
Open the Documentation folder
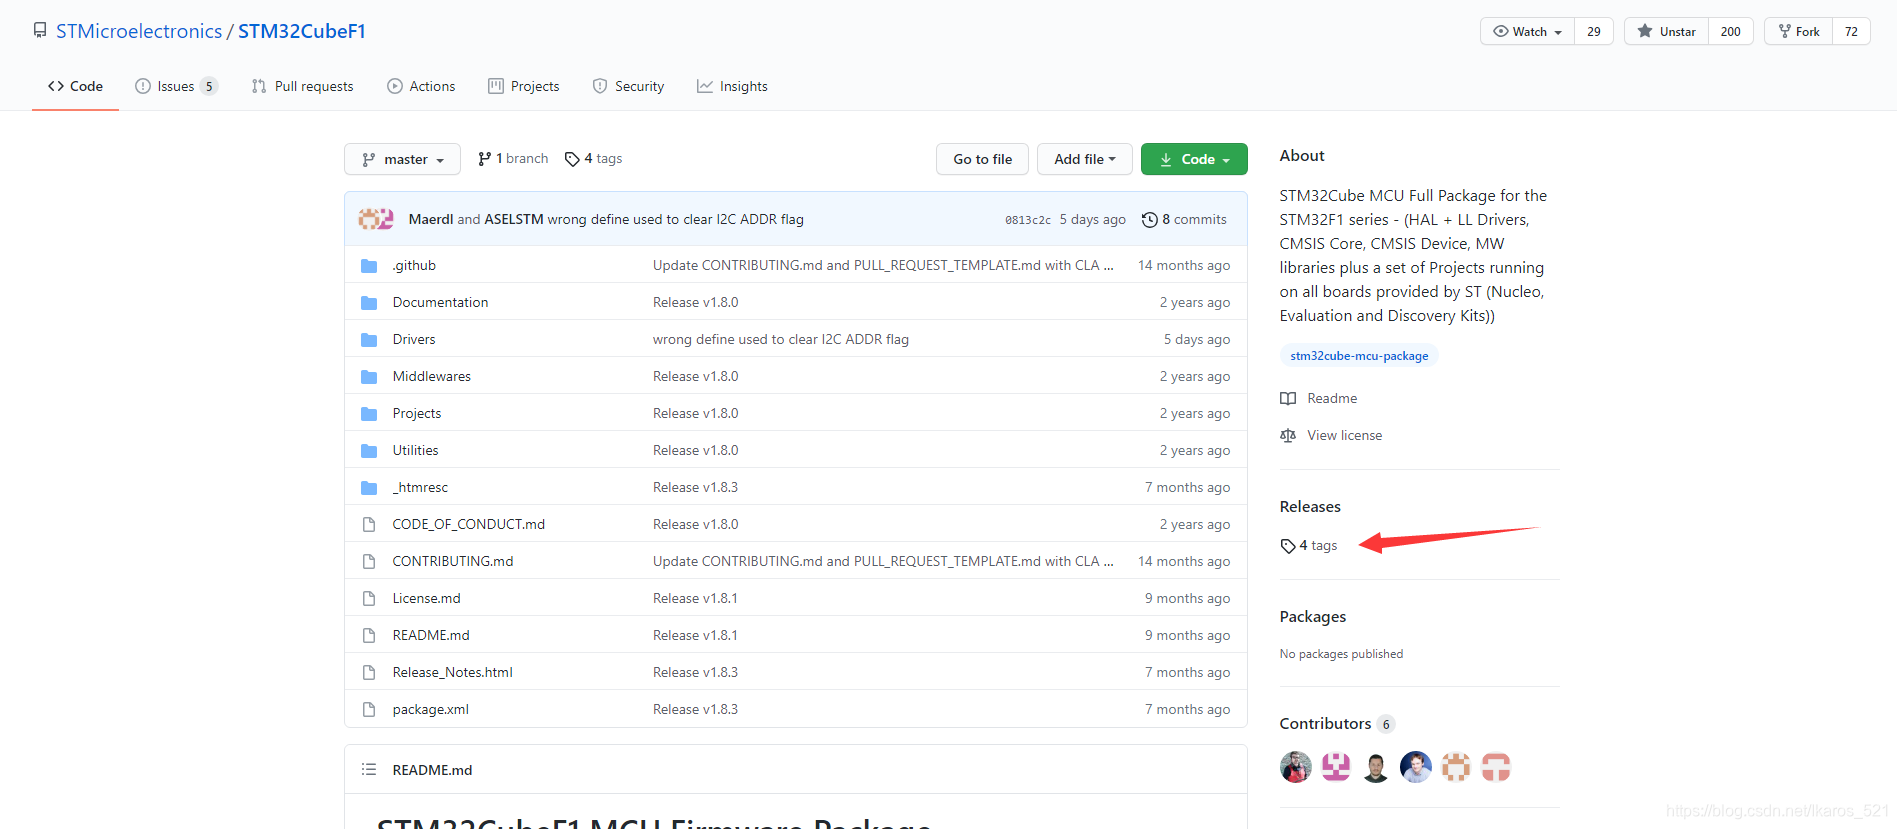(440, 302)
